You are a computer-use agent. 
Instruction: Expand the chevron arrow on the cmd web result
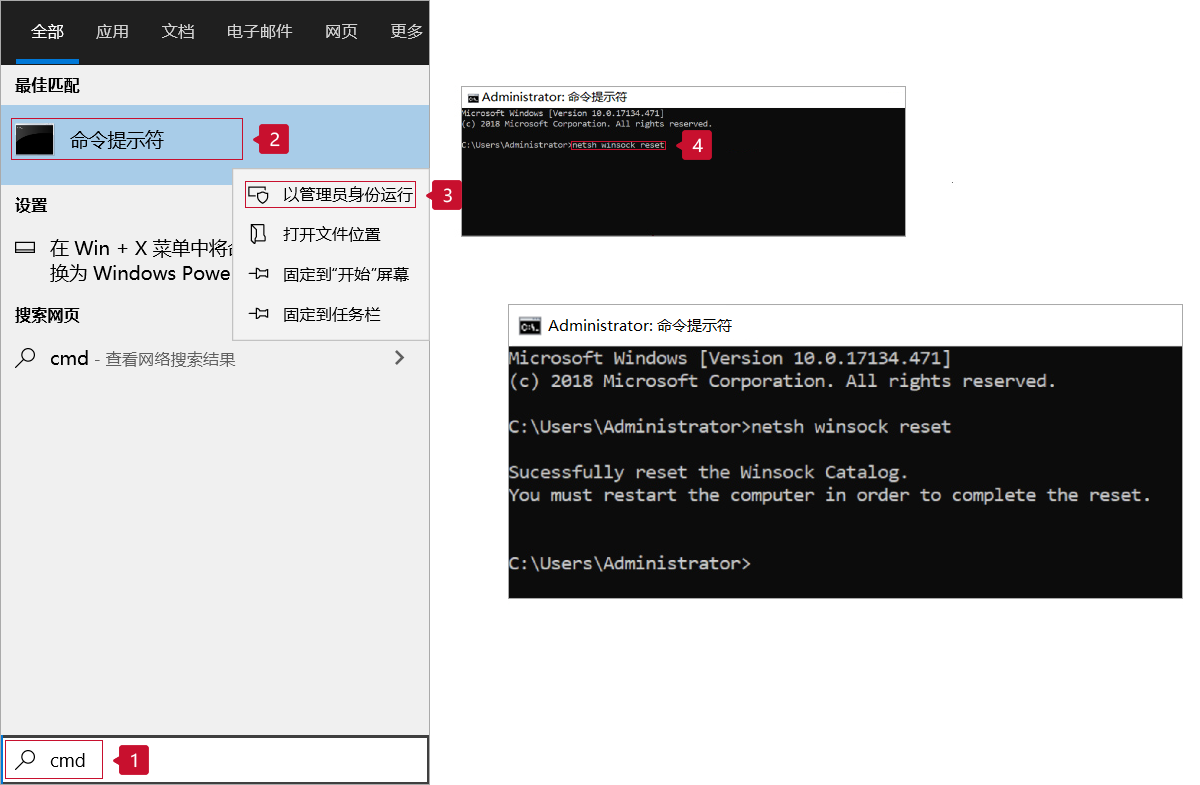click(399, 357)
